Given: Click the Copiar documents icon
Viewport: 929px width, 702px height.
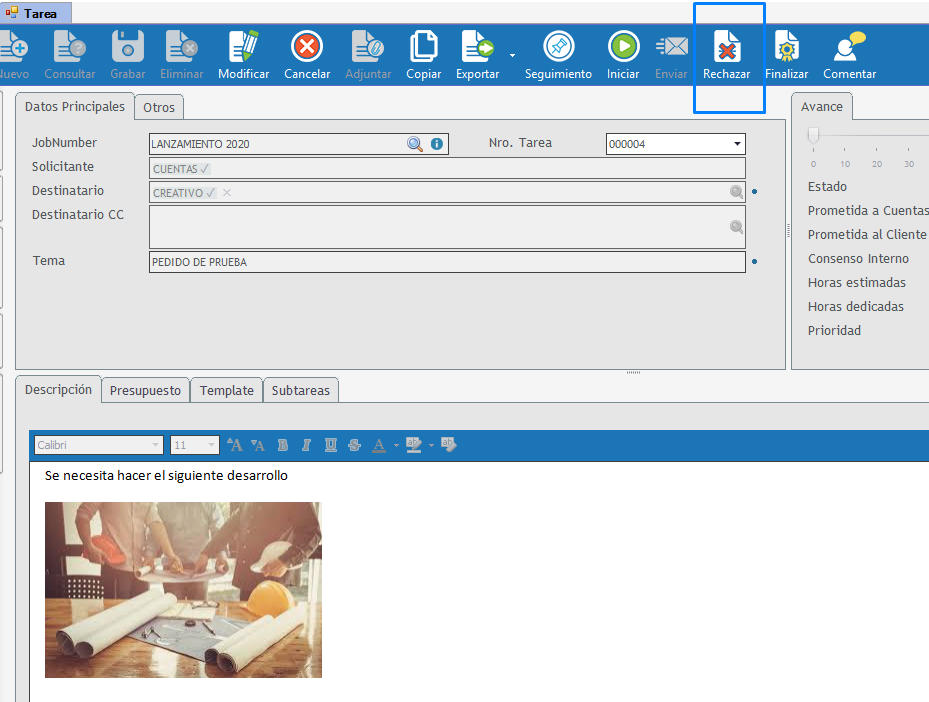Looking at the screenshot, I should (x=424, y=47).
